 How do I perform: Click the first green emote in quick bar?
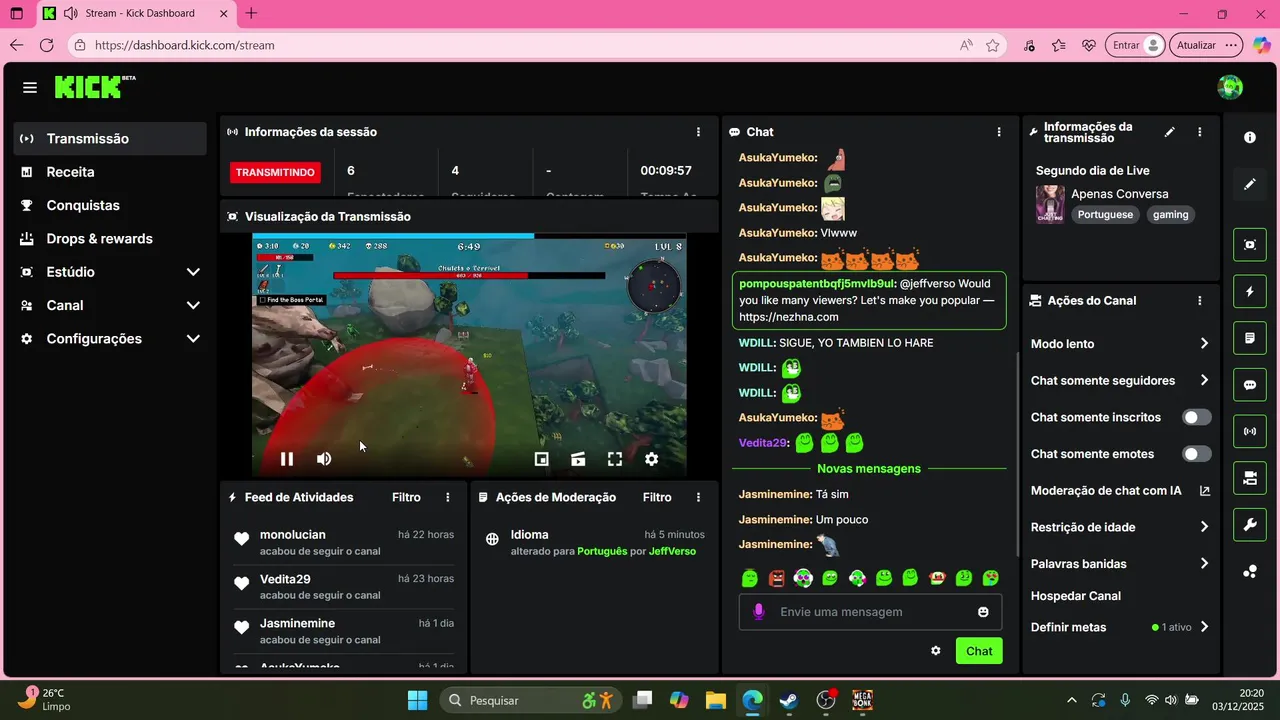[x=749, y=578]
